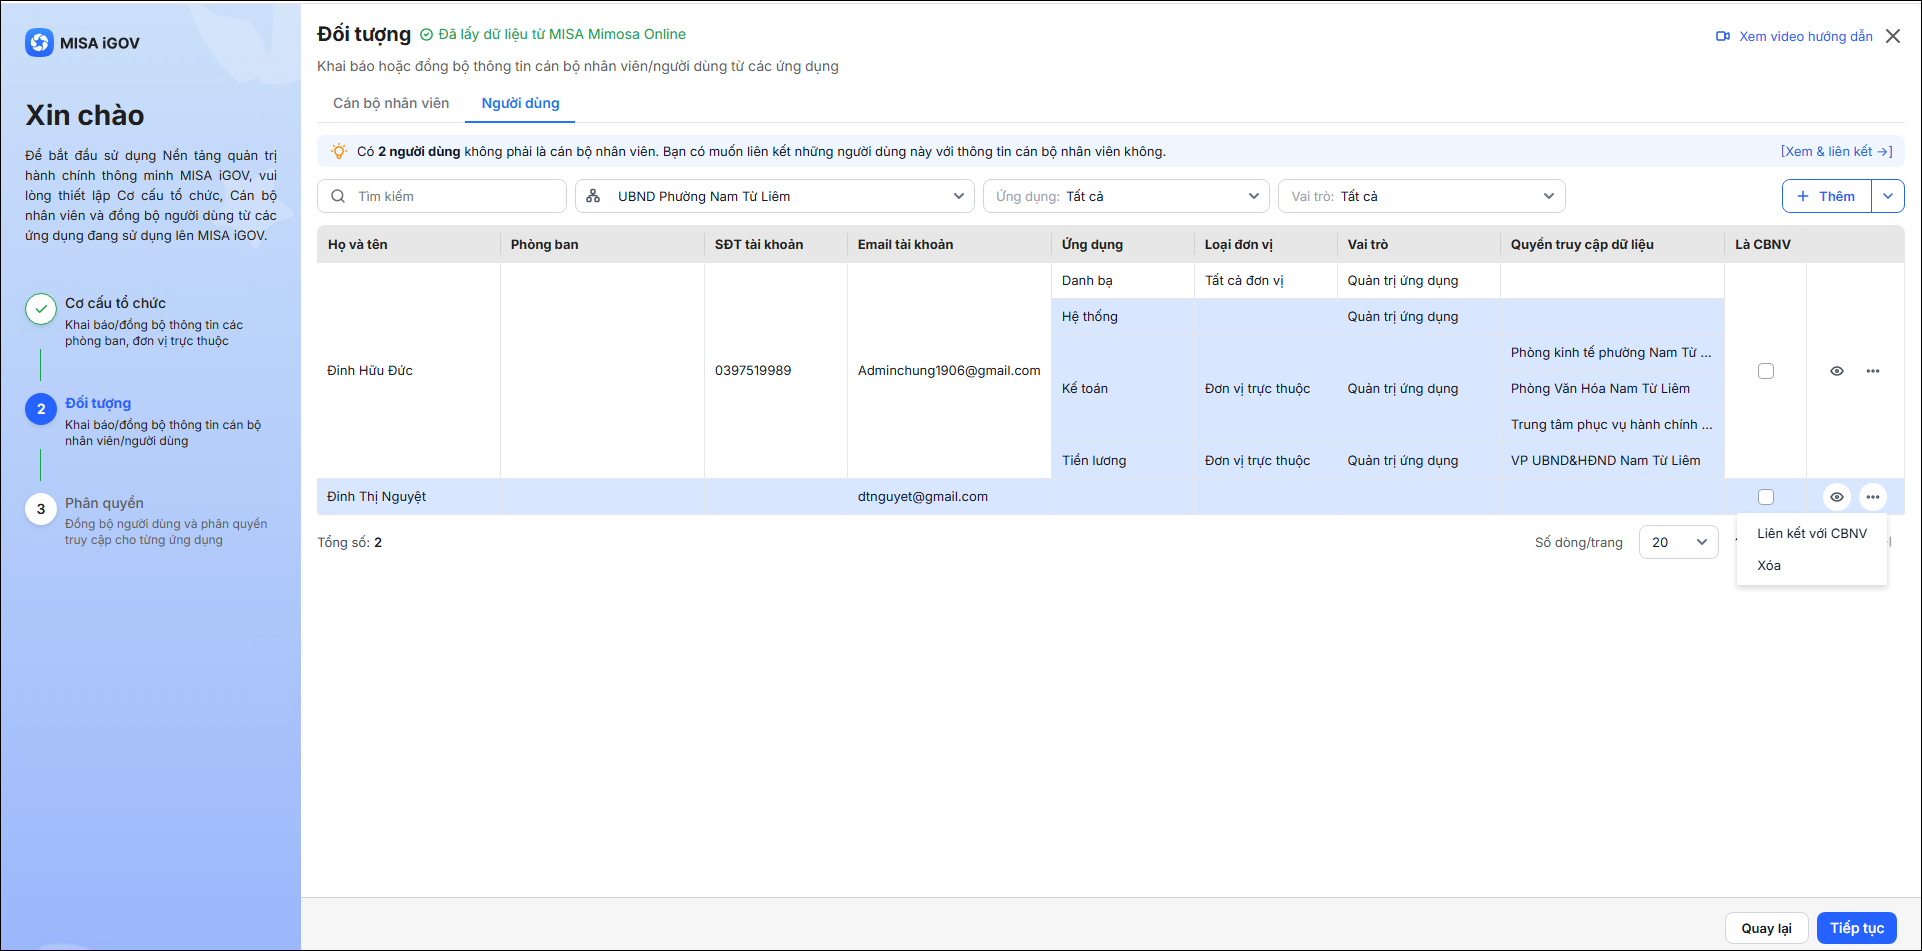Choose Liên kết với CBNV from the context menu

click(1812, 533)
